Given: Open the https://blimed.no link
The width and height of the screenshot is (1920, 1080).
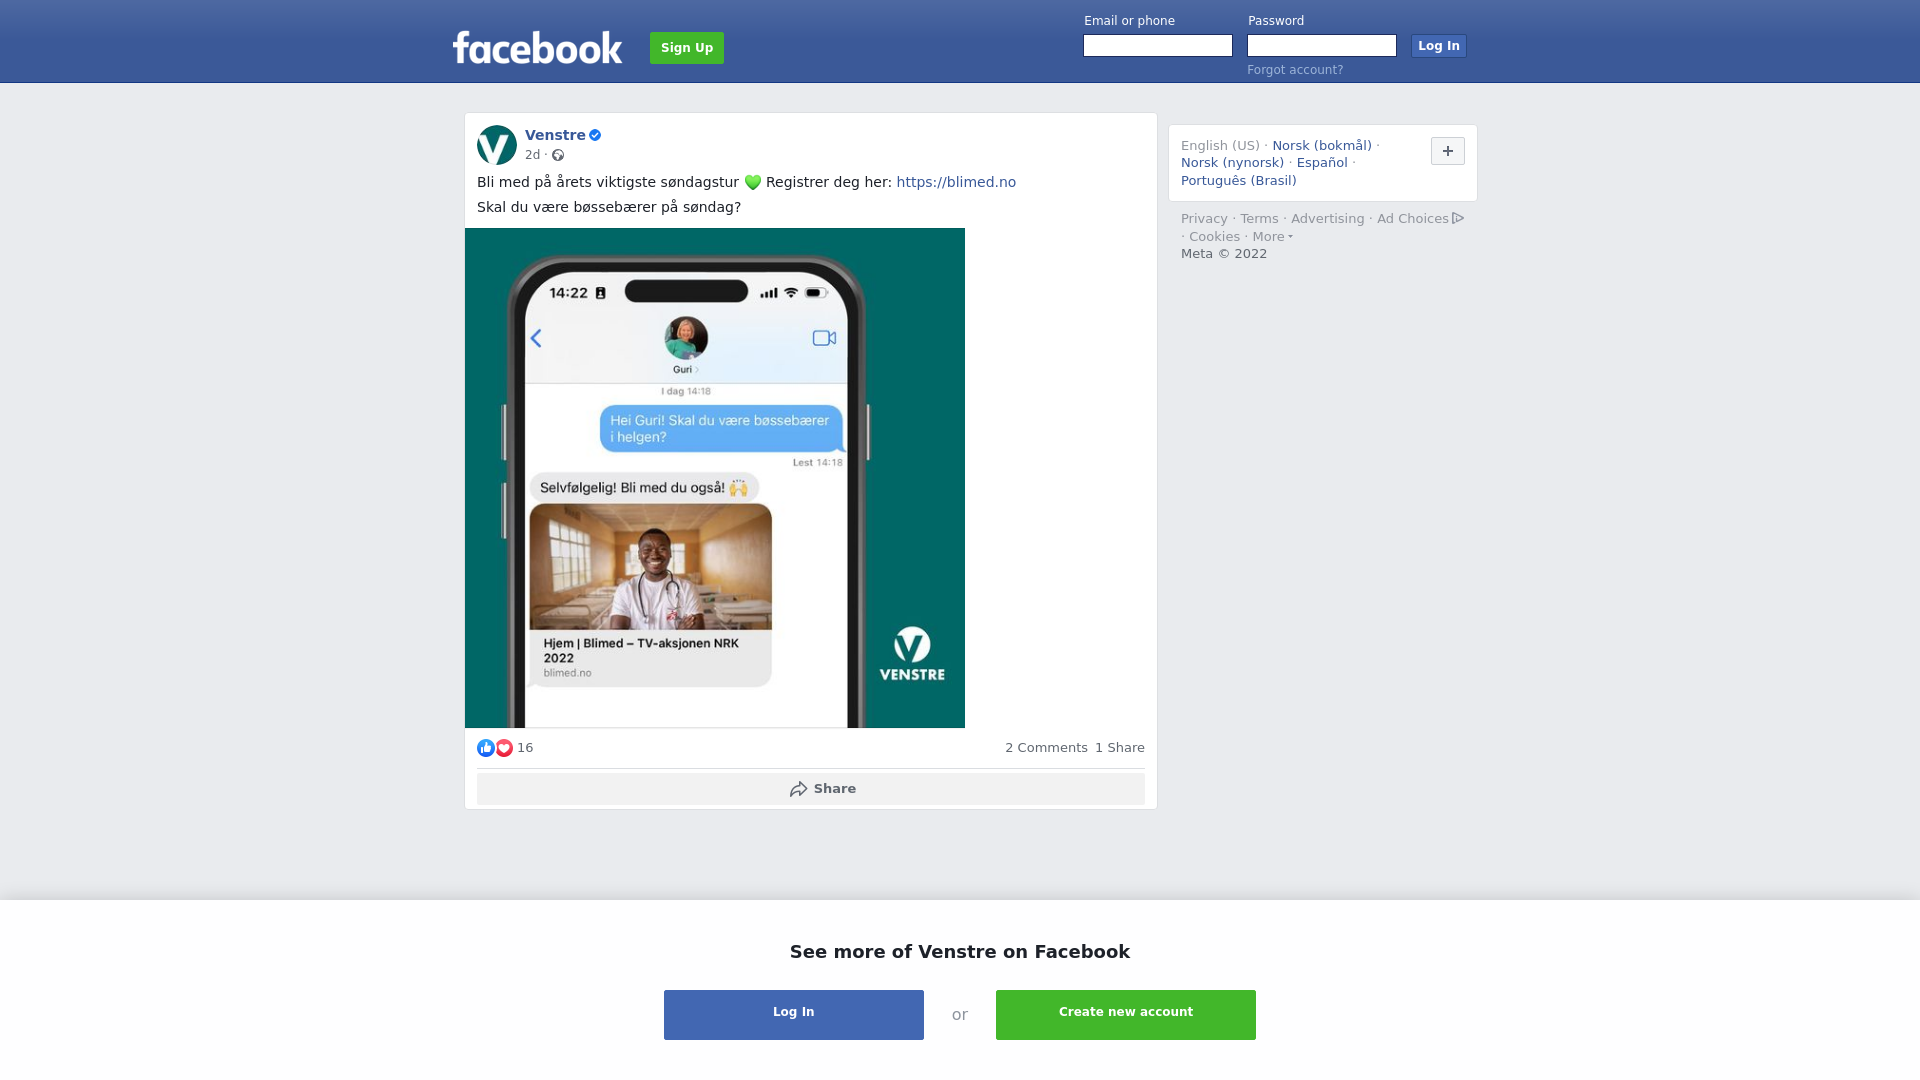Looking at the screenshot, I should pyautogui.click(x=956, y=182).
